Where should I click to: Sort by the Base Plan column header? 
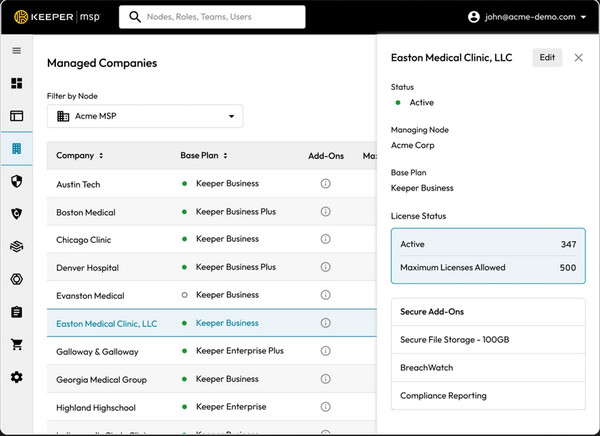click(x=203, y=156)
